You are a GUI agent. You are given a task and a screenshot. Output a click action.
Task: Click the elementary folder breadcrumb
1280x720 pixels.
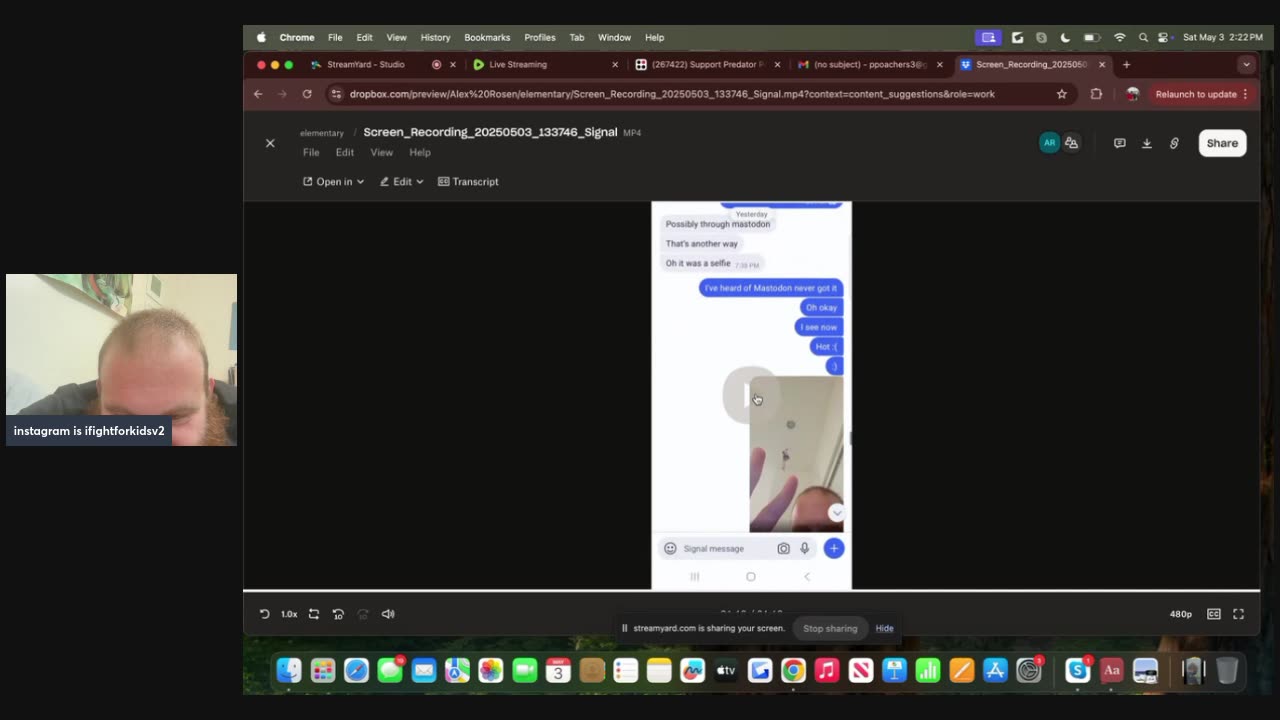click(322, 133)
